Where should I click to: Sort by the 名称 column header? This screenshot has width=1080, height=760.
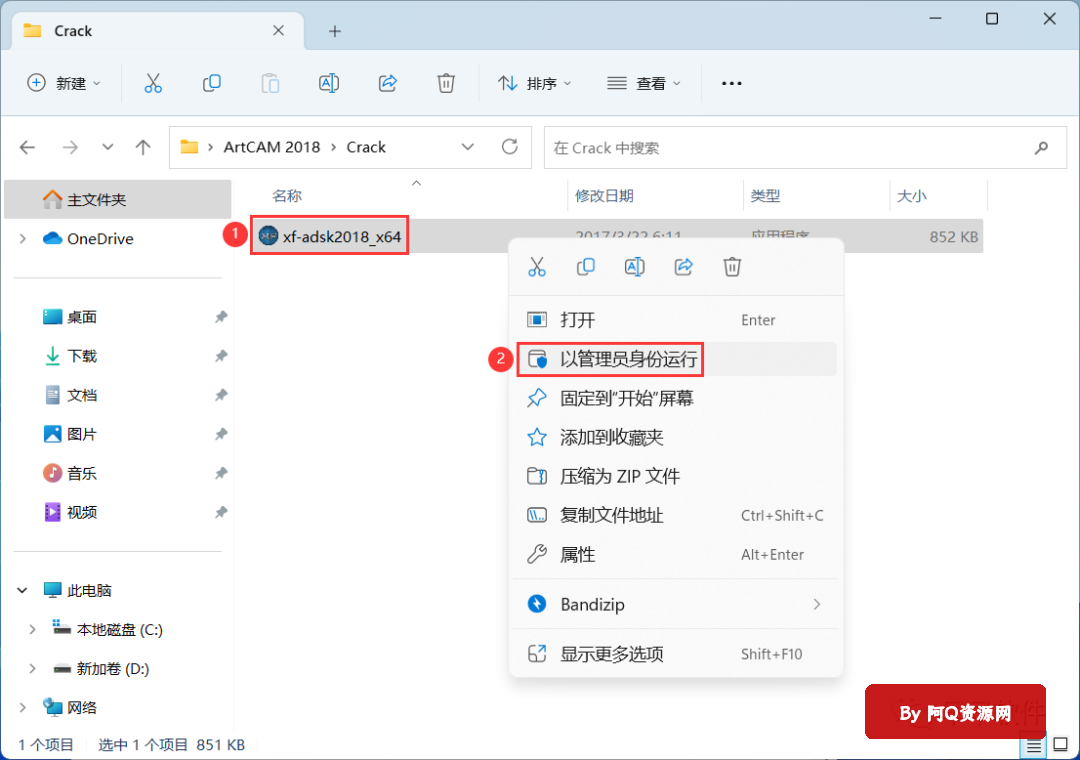point(287,196)
